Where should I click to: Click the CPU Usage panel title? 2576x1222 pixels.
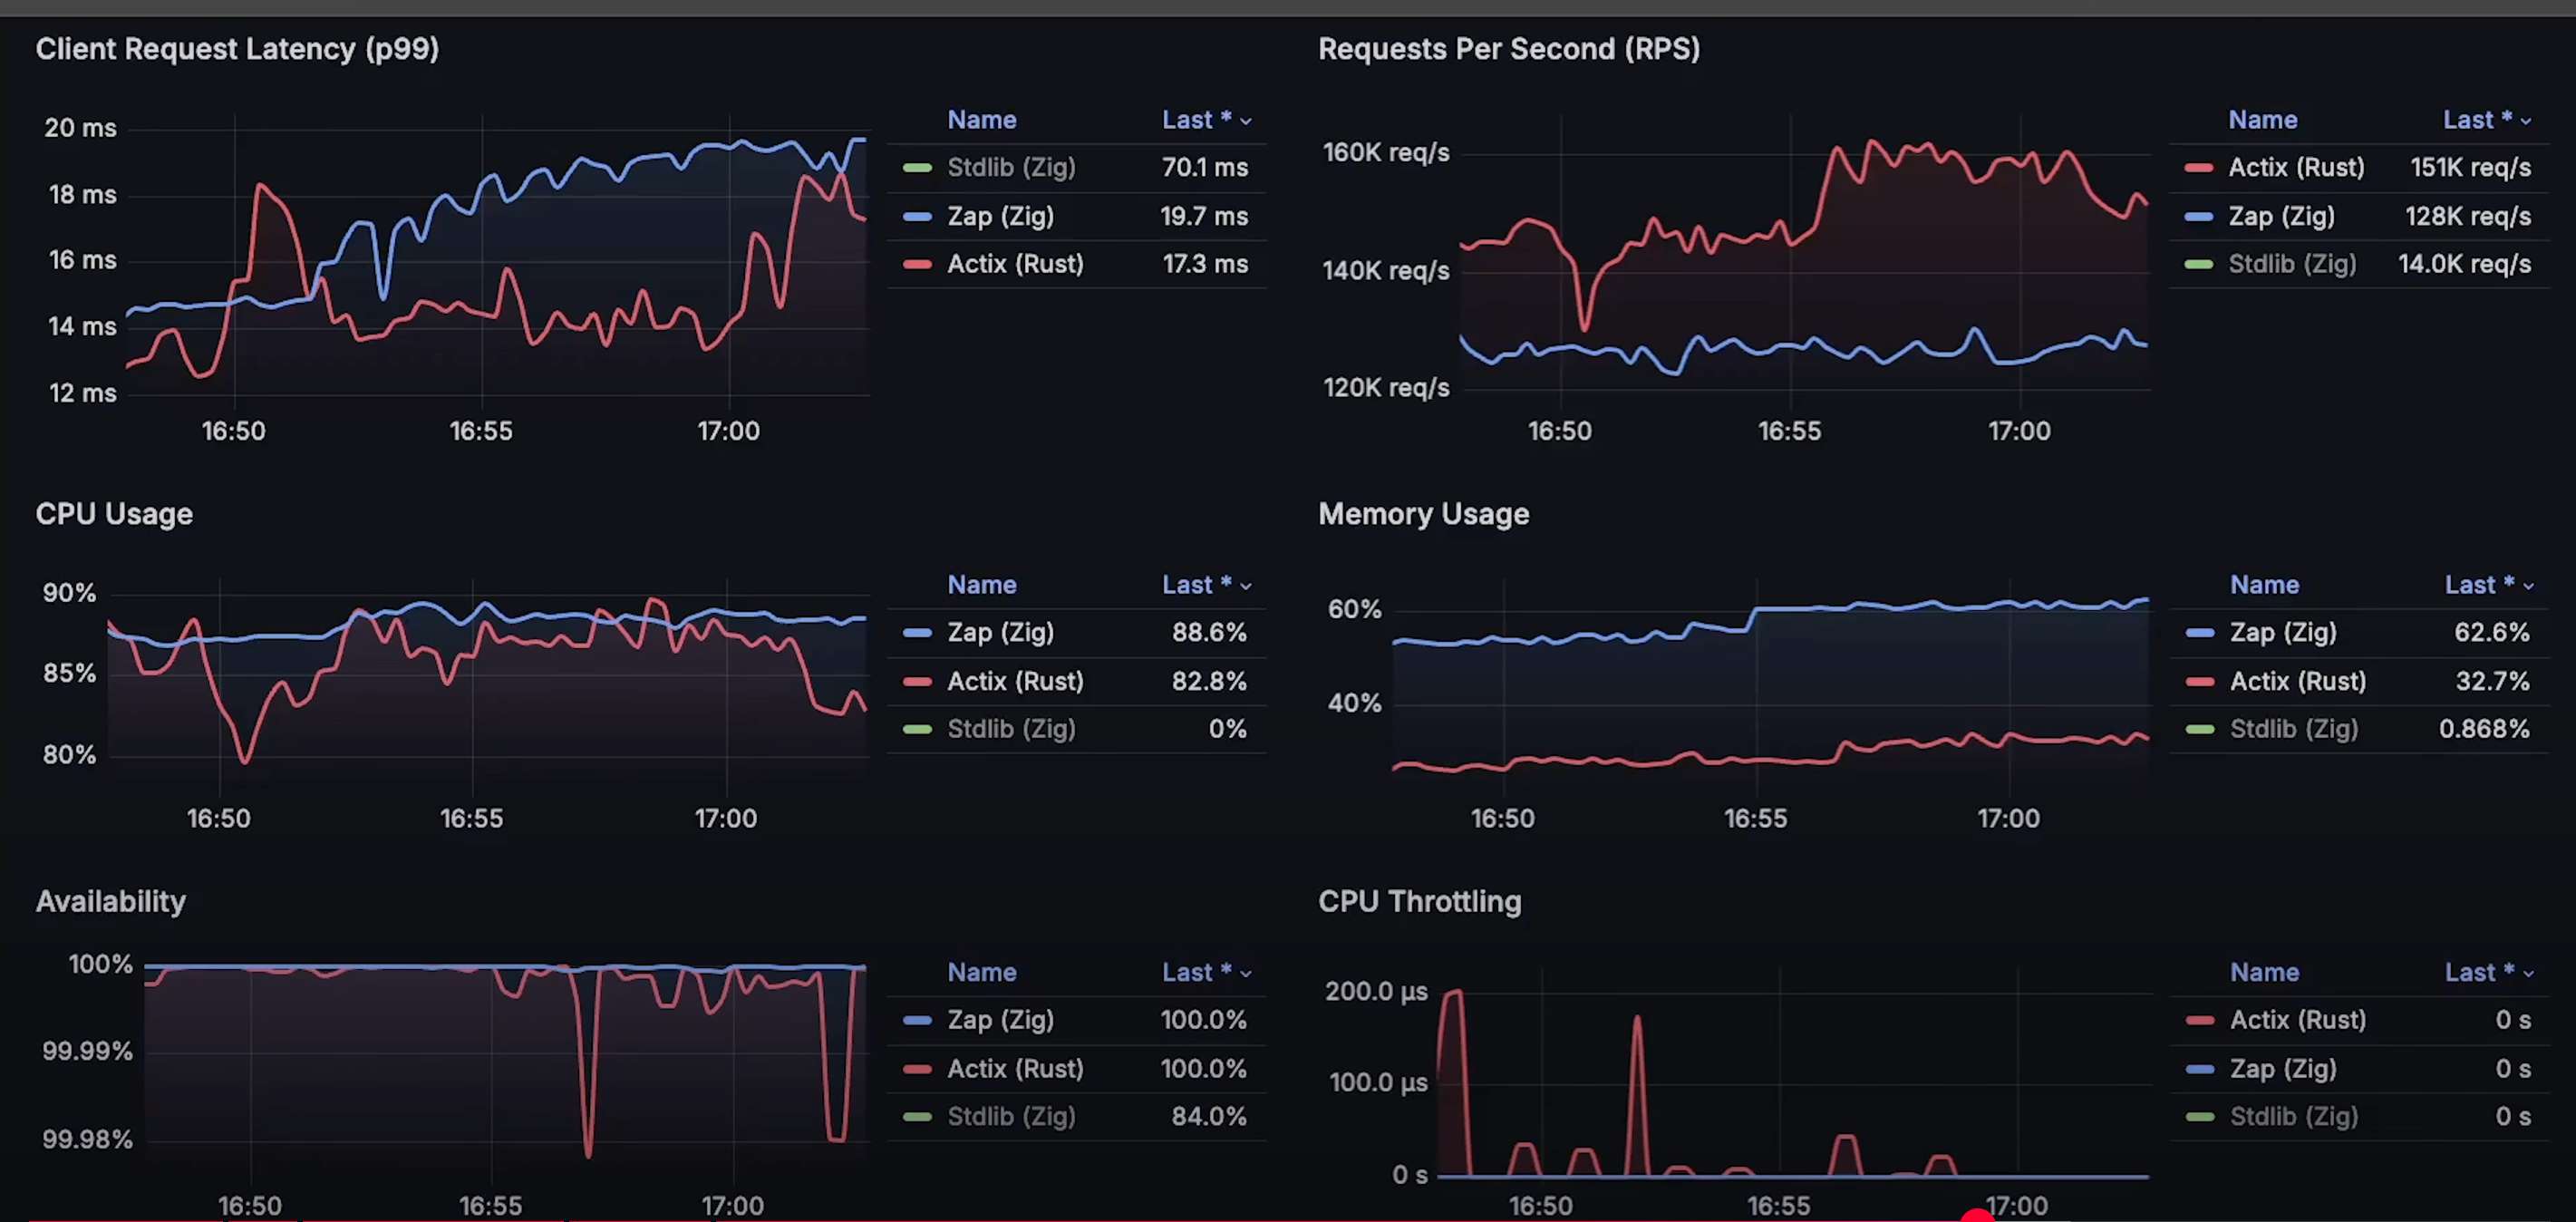[x=114, y=514]
